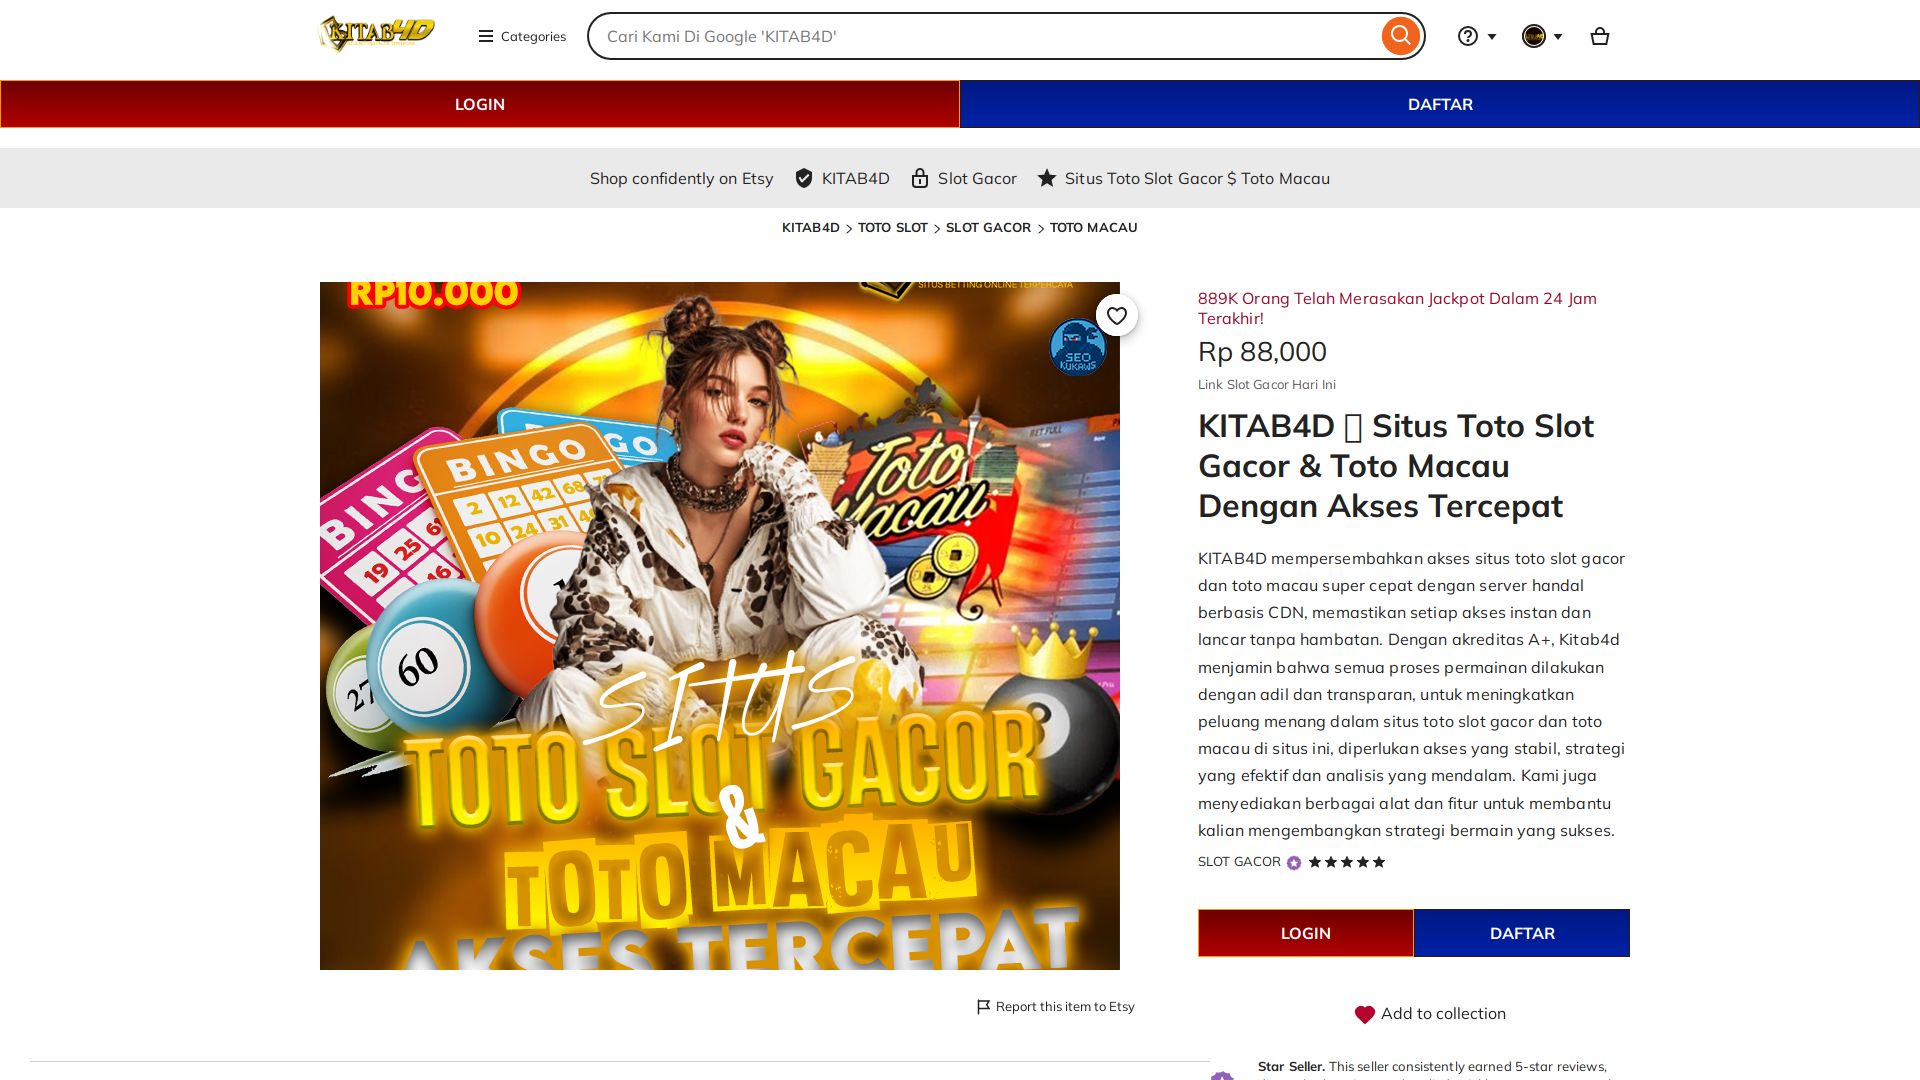This screenshot has height=1080, width=1920.
Task: Click the help question mark icon
Action: coord(1467,37)
